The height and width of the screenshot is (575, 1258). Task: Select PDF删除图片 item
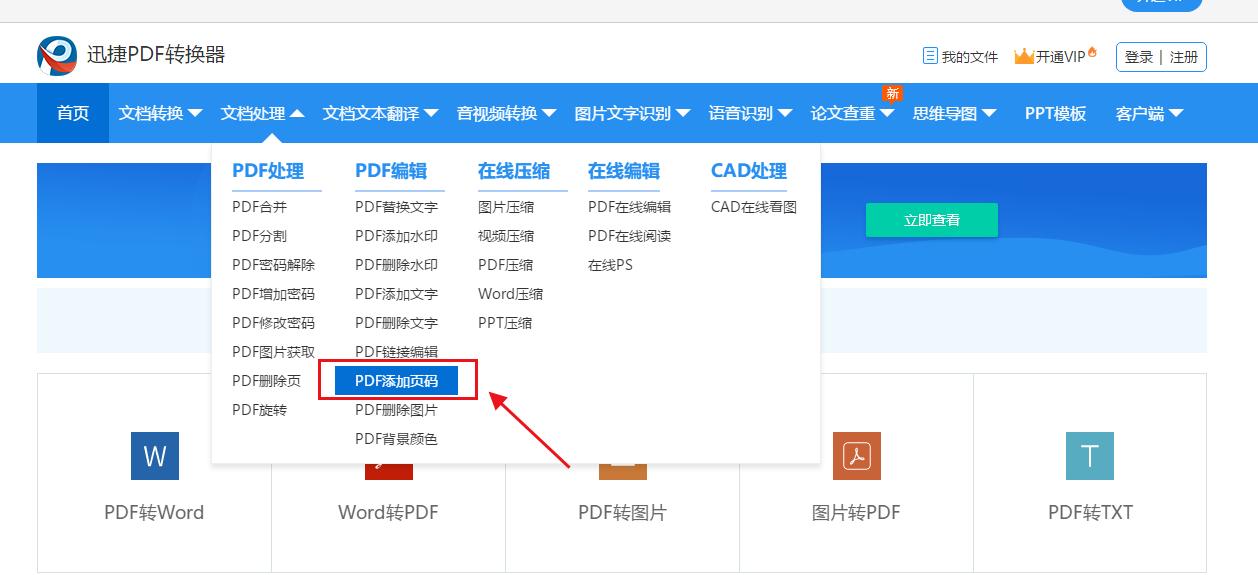tap(396, 410)
